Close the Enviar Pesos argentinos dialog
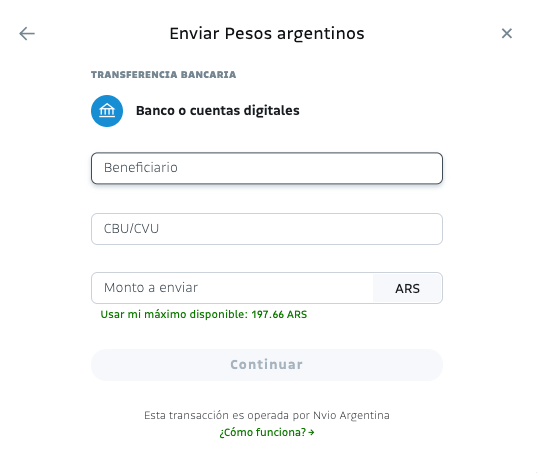 (507, 34)
